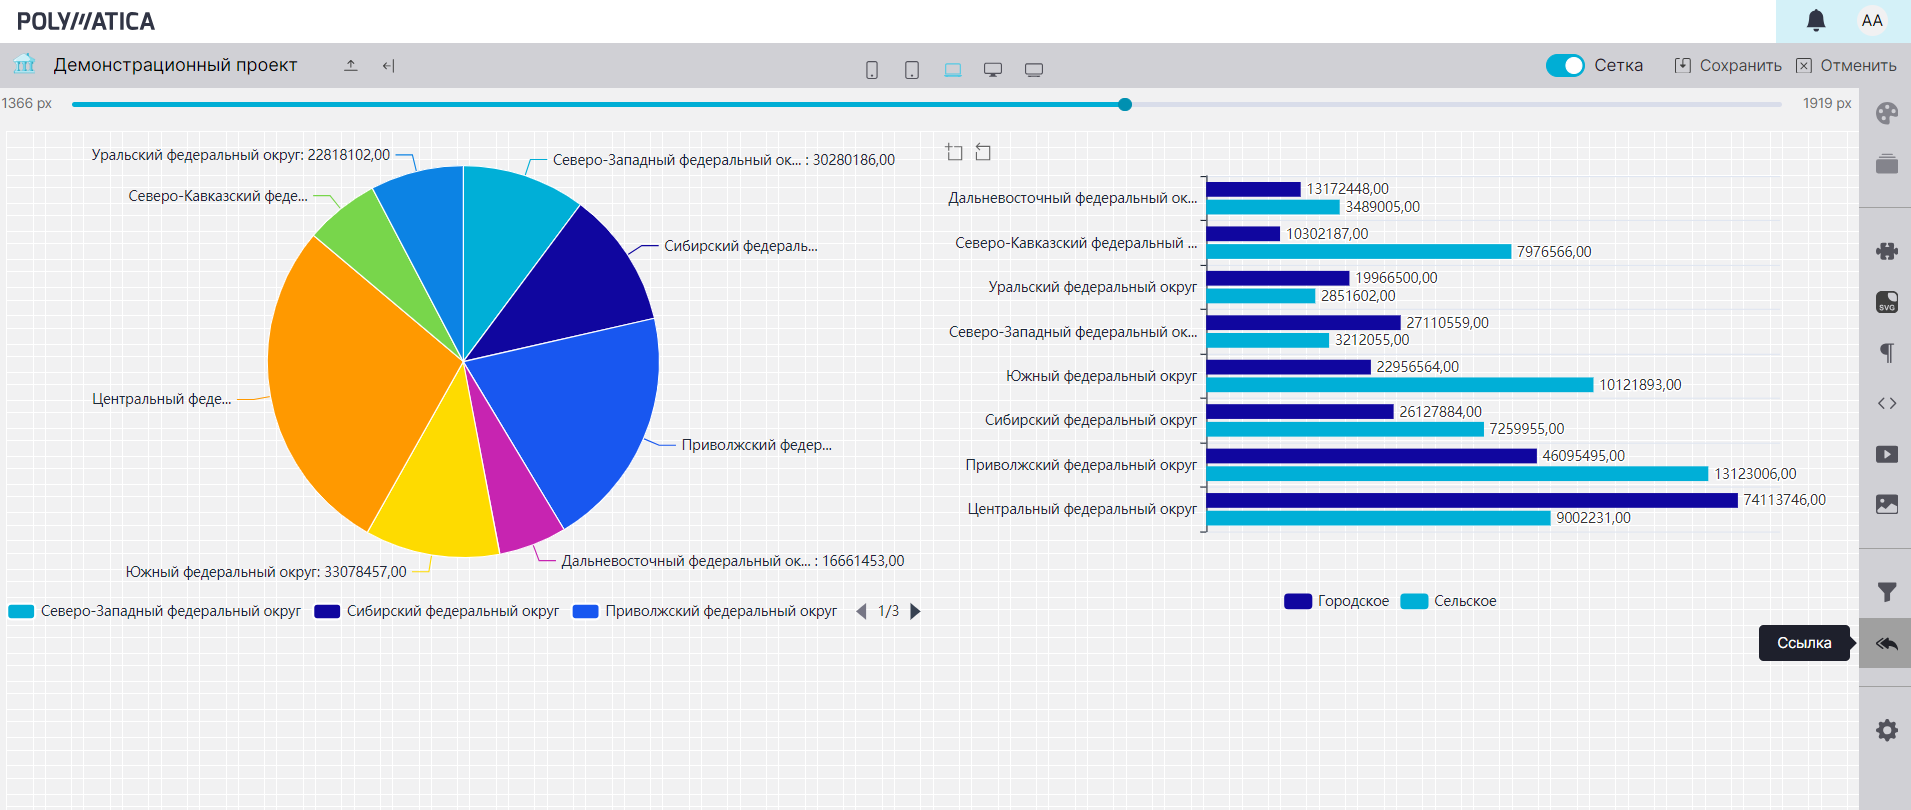Switch to the smartphone viewport
Screen dimensions: 1911x810
coord(872,69)
